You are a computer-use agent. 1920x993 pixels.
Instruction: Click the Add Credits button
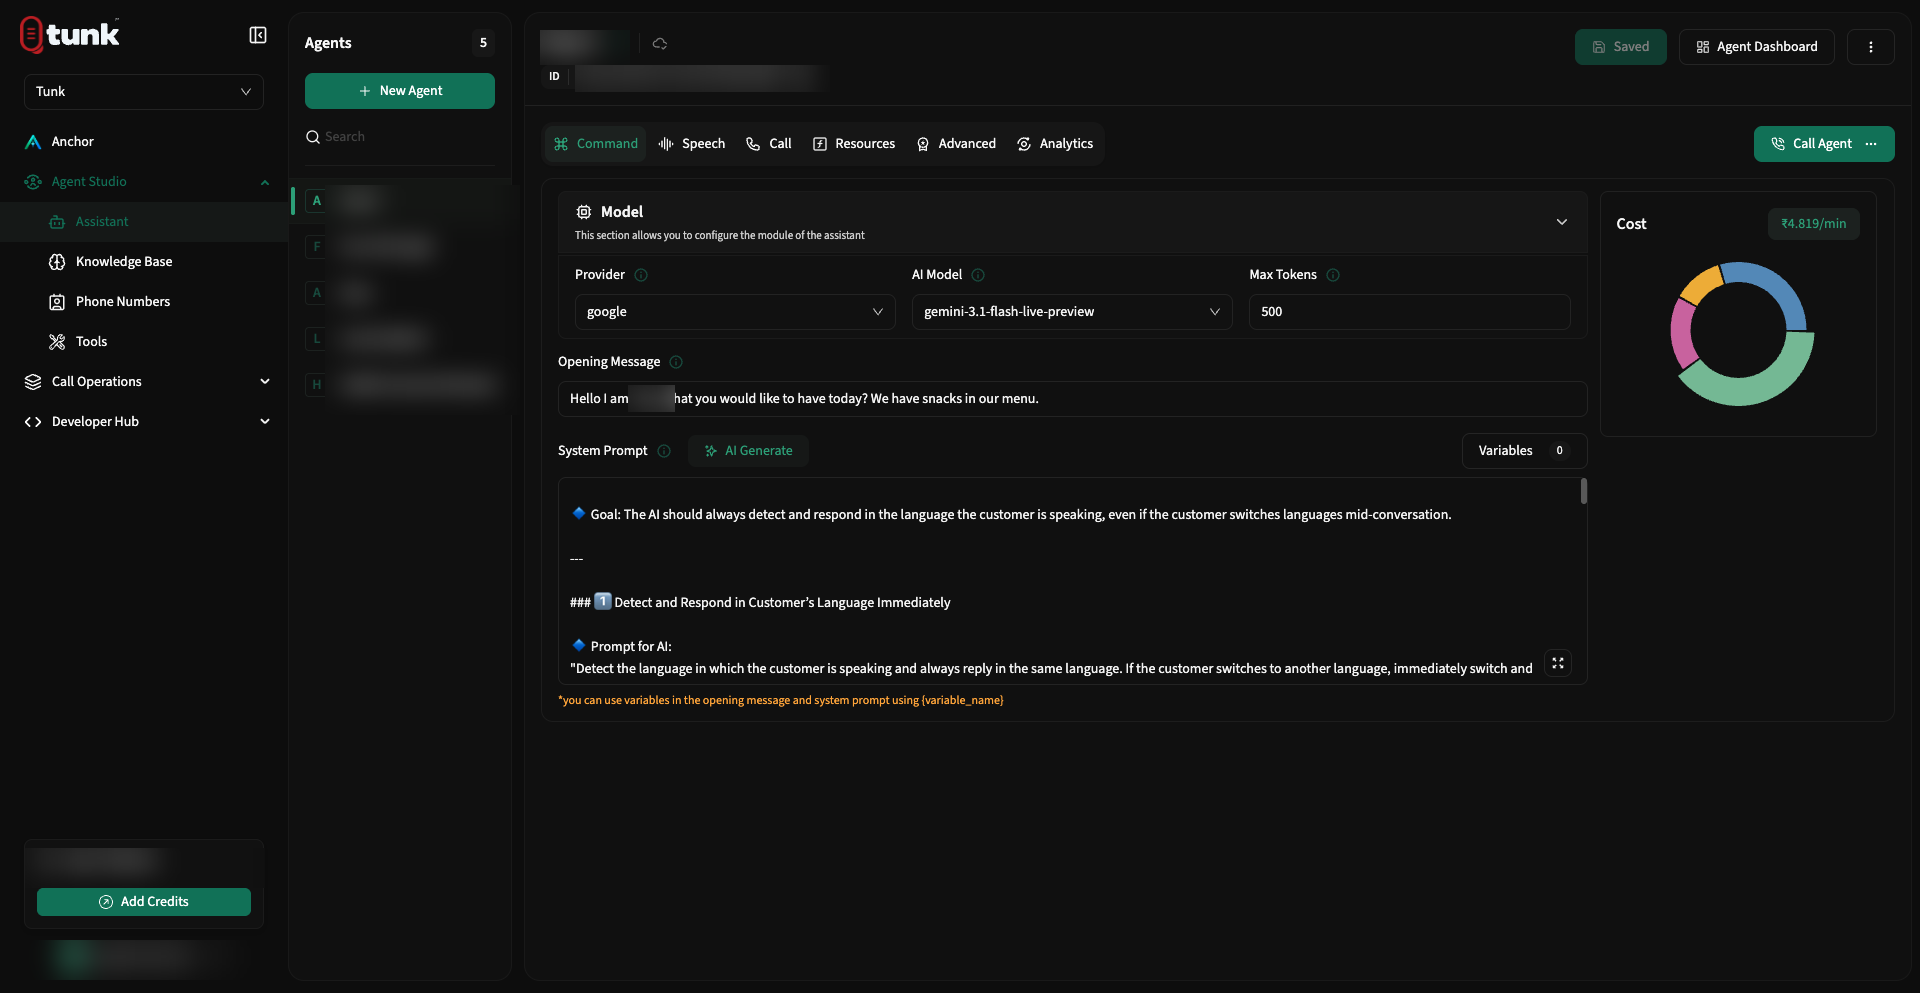[x=144, y=902]
